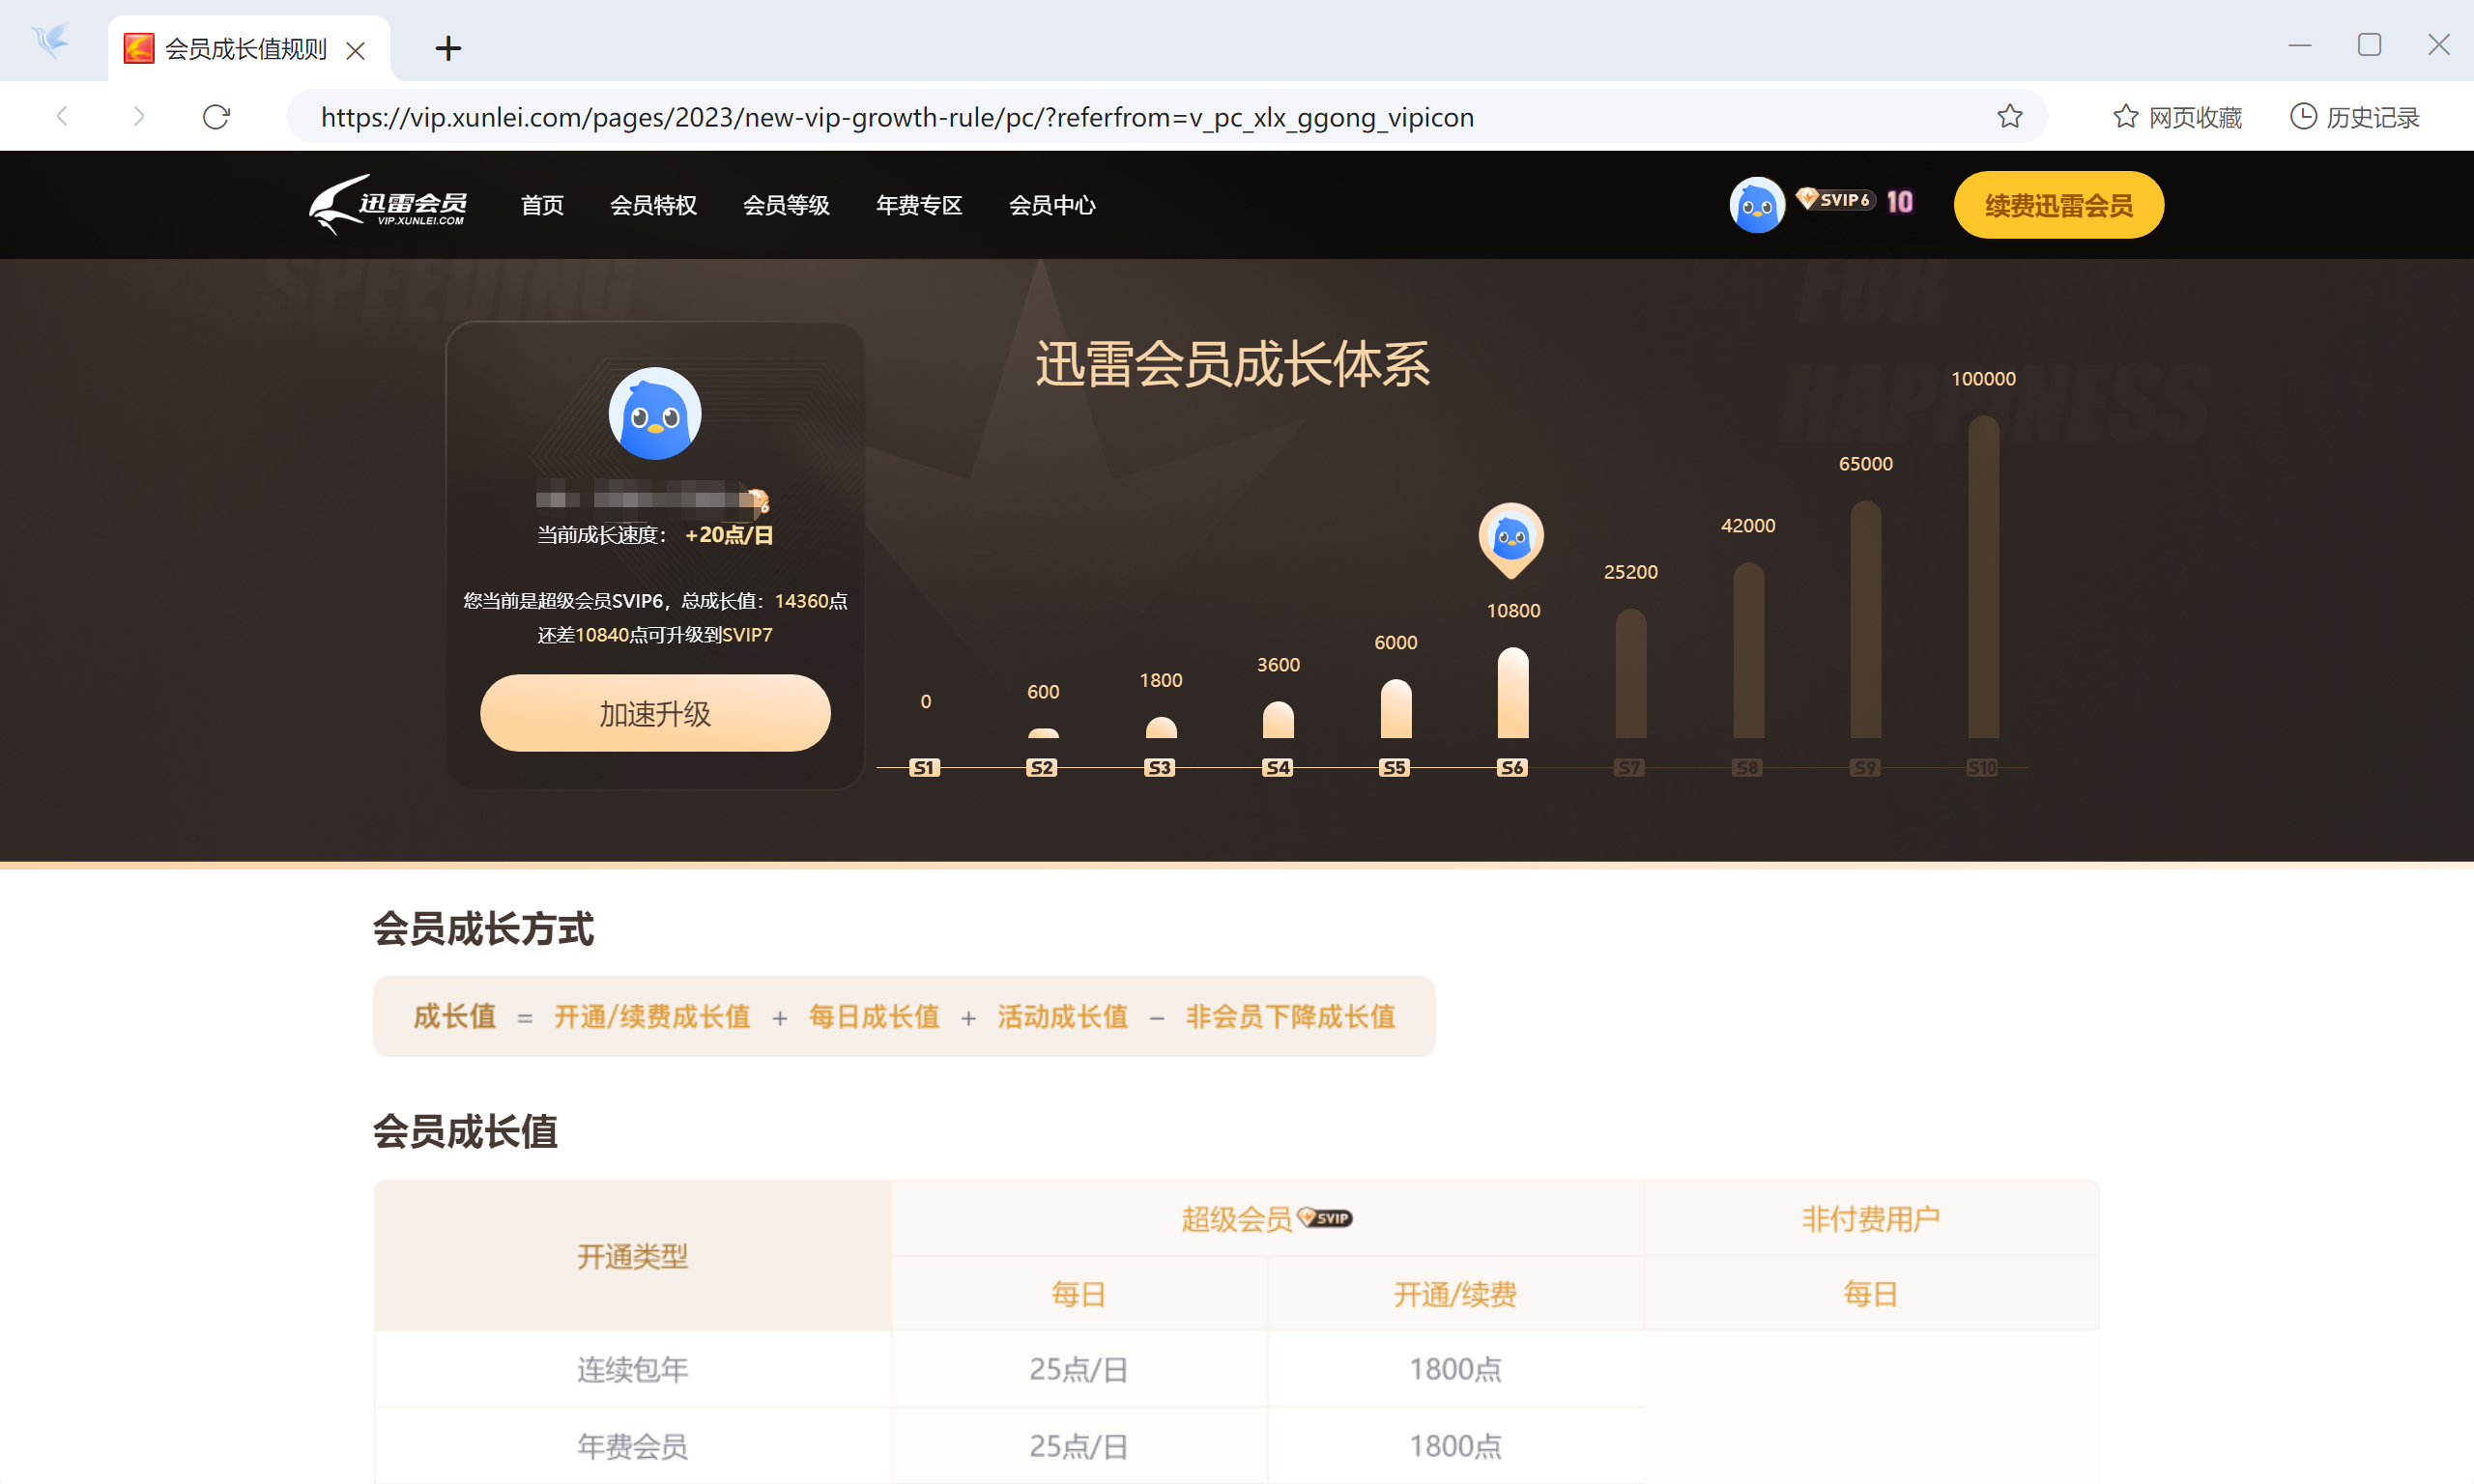Click the 总成长值 14360点 text
The width and height of the screenshot is (2474, 1484).
tap(764, 601)
